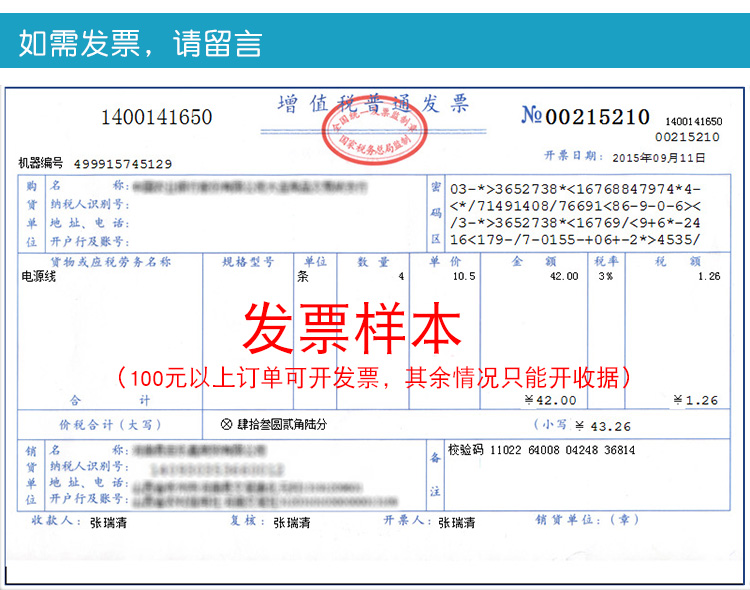Screen dimensions: 750x590
Task: Select the 校验码 11022 64008 04248 36814
Action: point(541,450)
